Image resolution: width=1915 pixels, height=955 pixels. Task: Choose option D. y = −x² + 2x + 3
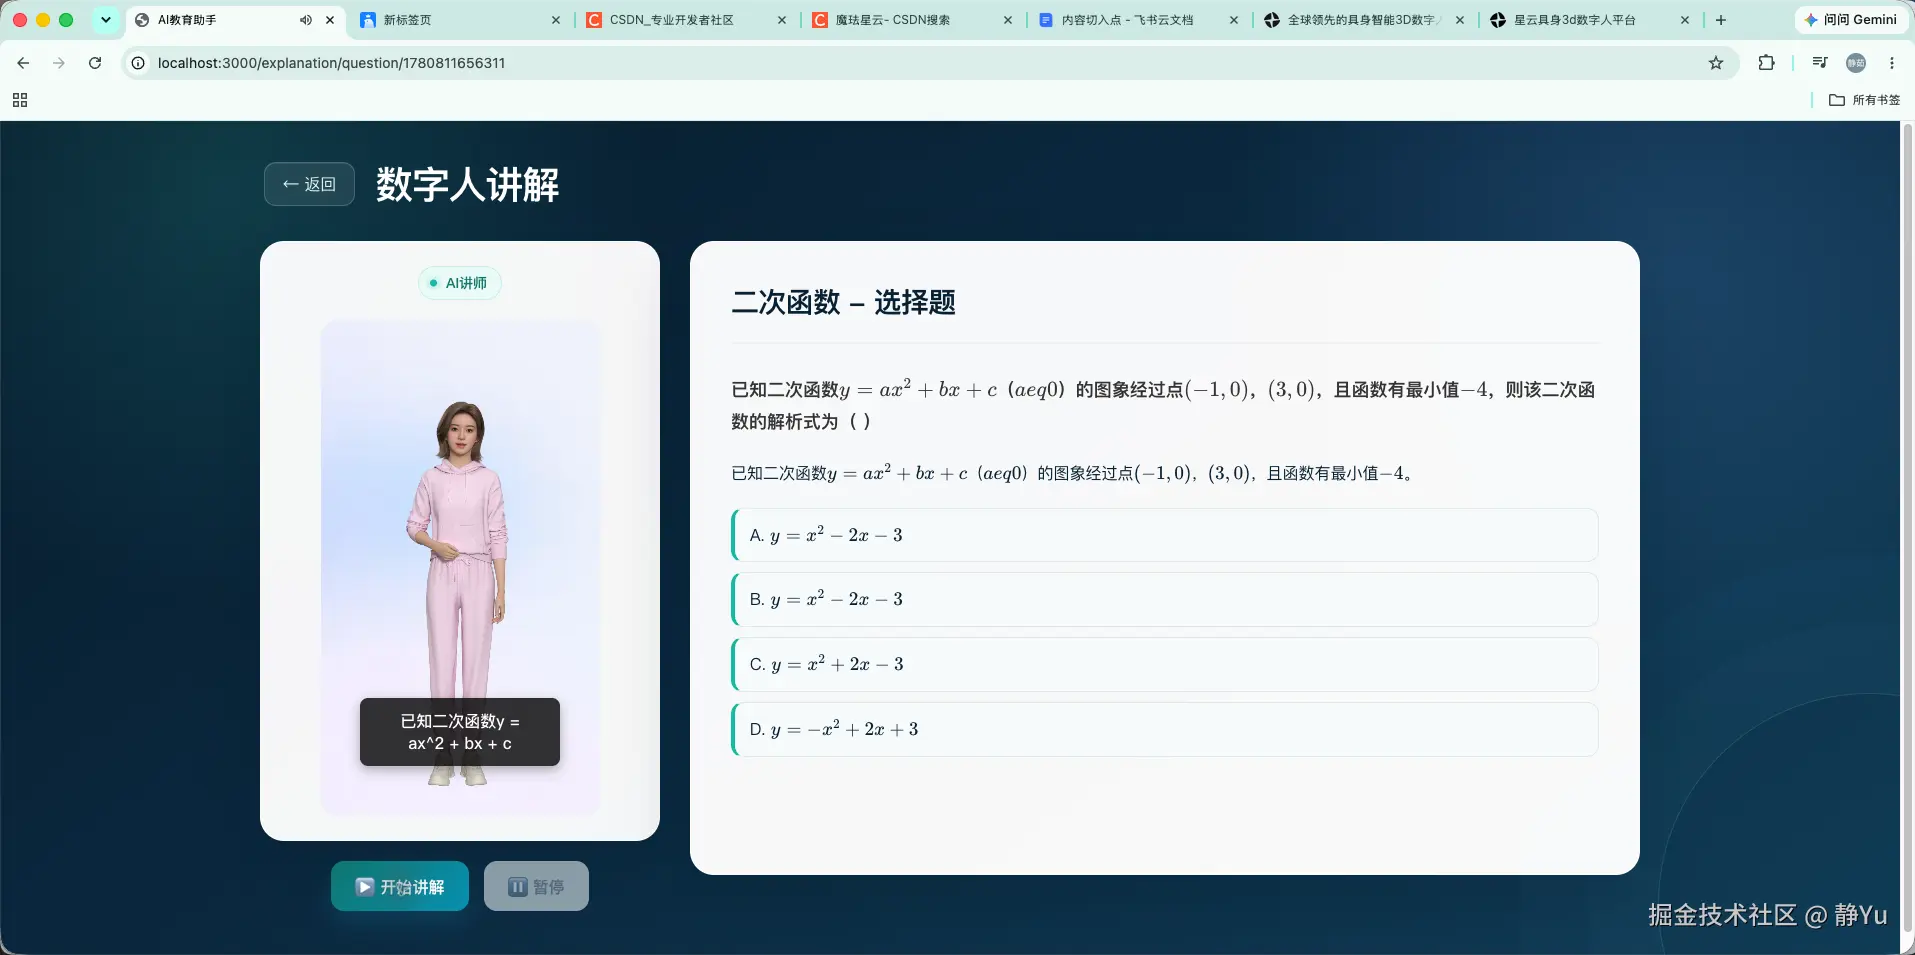(1165, 729)
